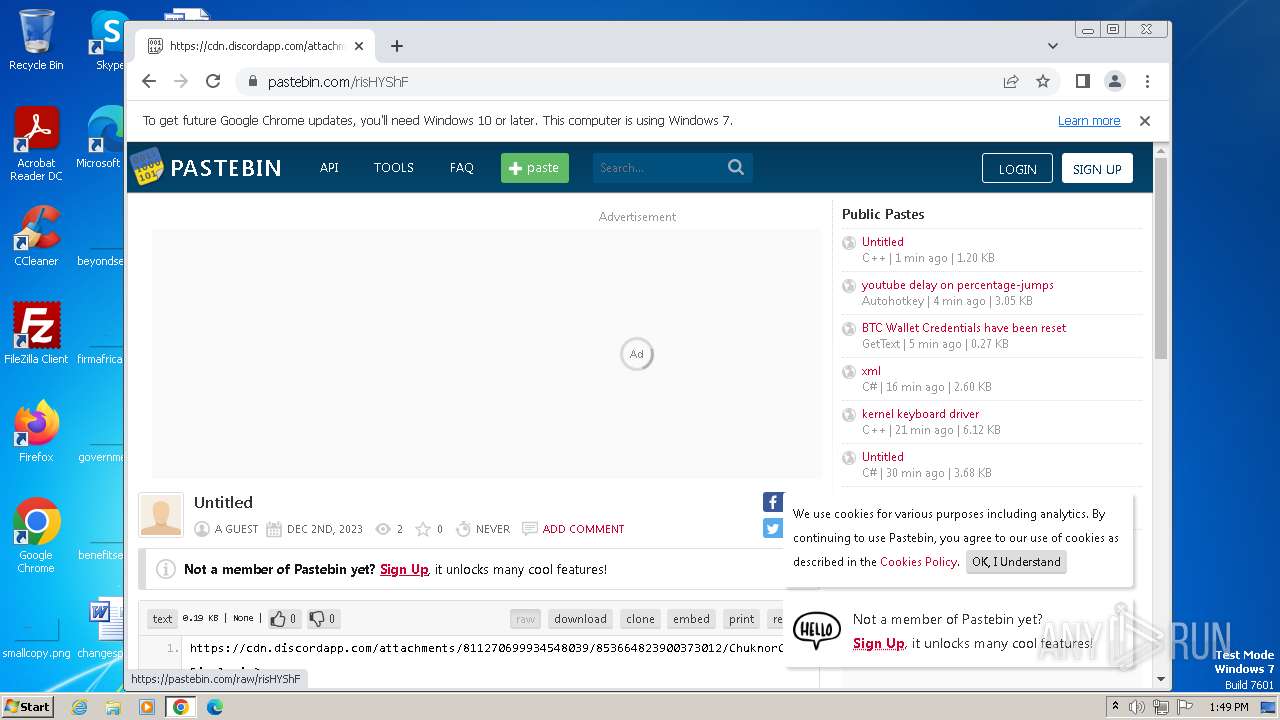Clone the paste
Screen dimensions: 1280x720
[640, 619]
